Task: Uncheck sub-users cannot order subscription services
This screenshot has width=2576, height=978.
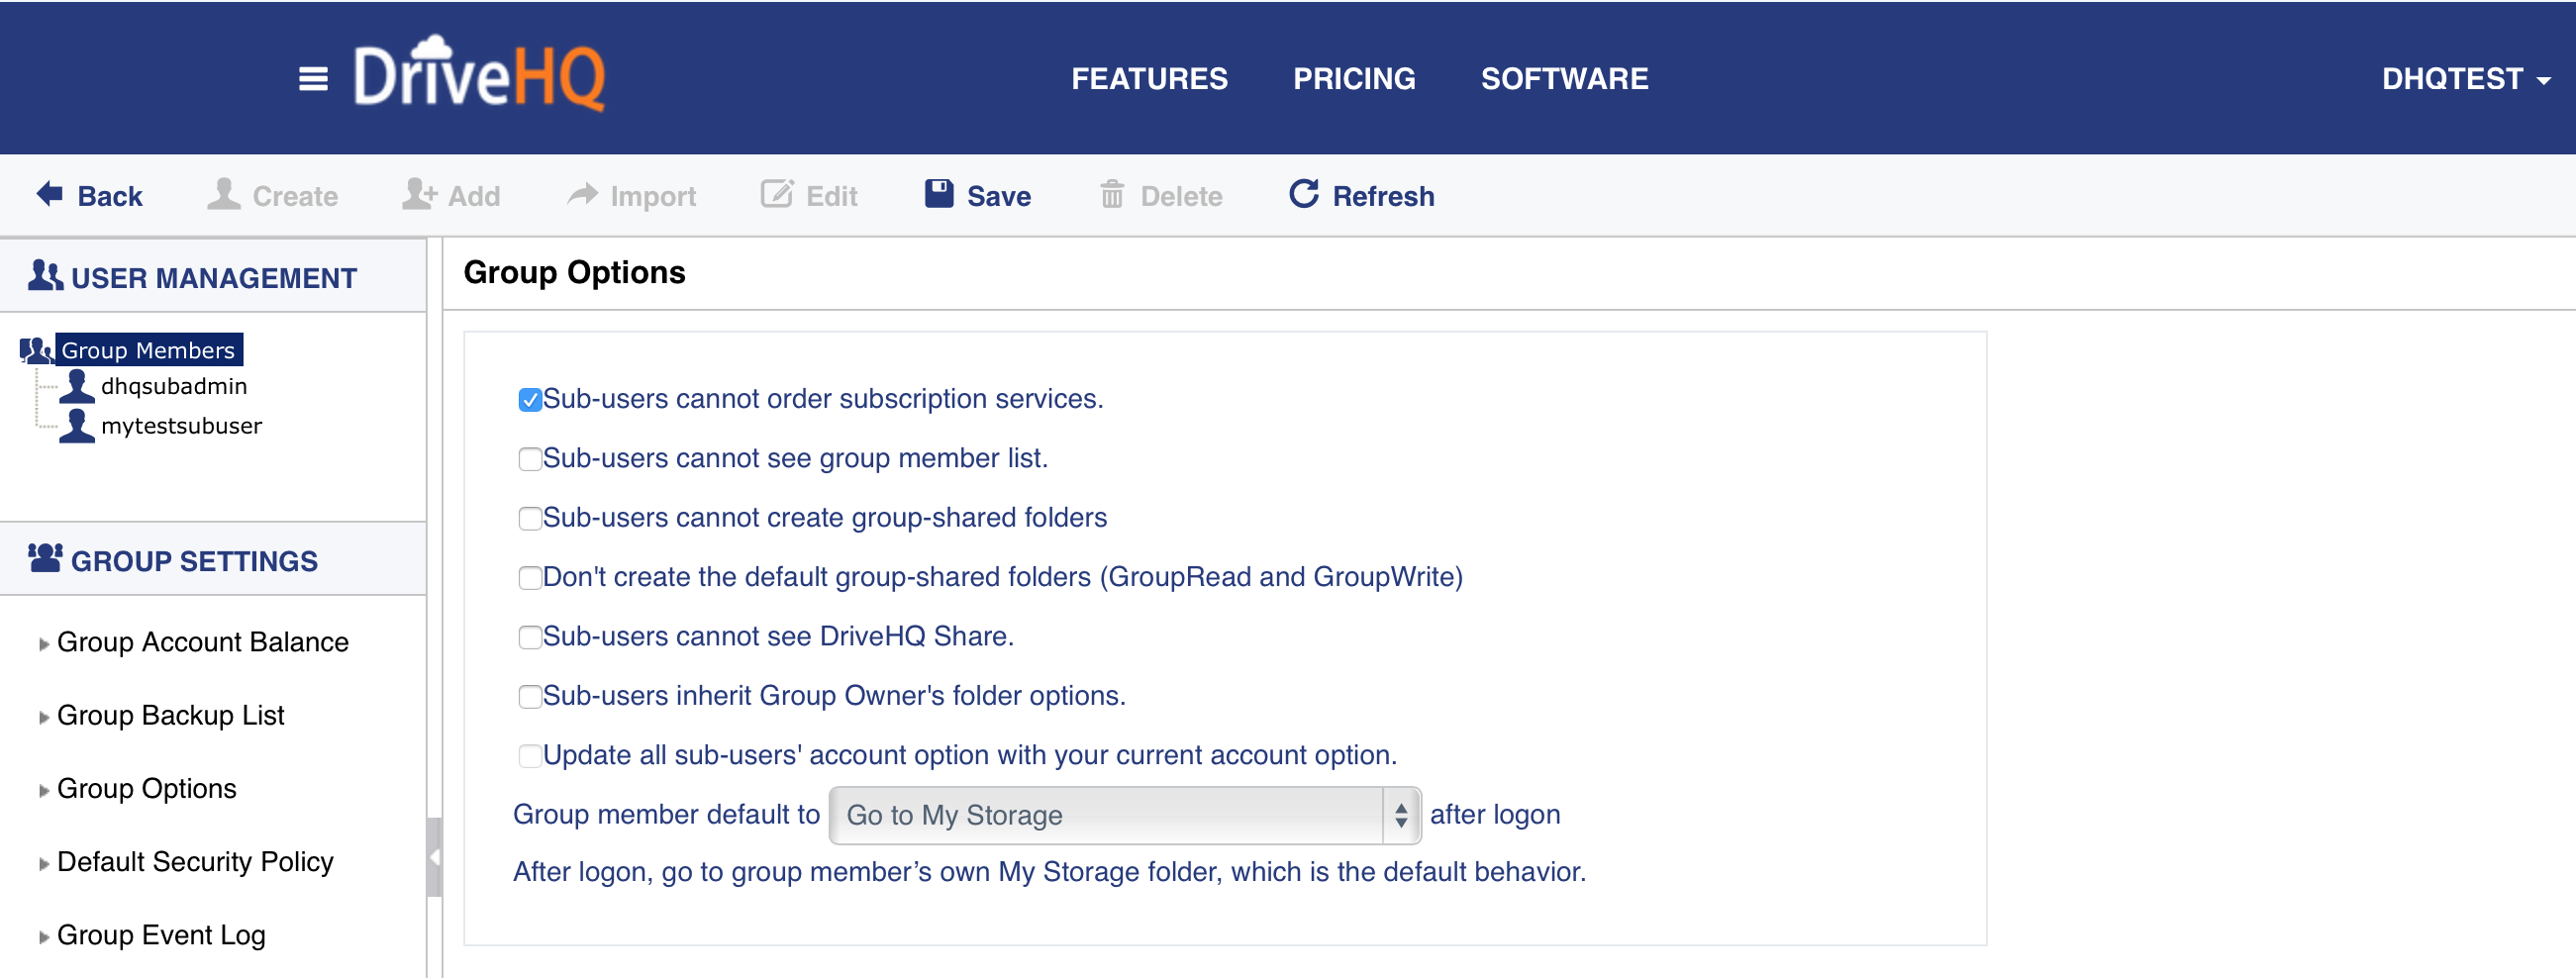Action: (530, 400)
